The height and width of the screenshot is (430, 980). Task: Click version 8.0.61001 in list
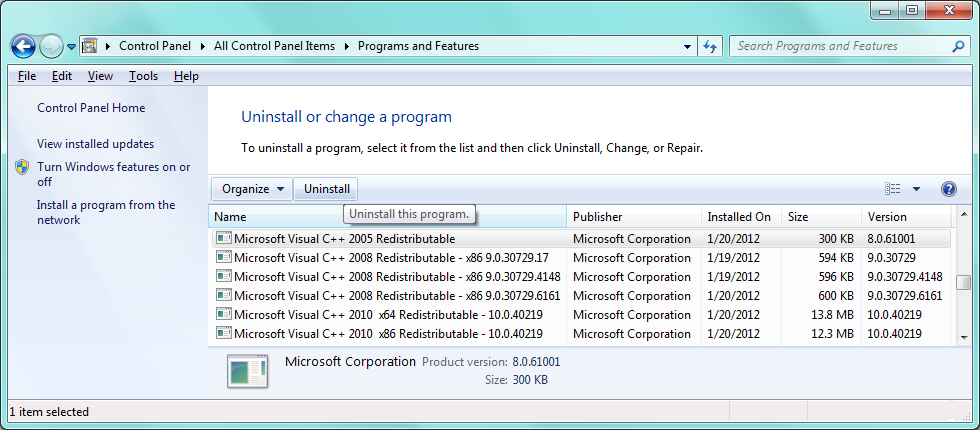(x=892, y=239)
